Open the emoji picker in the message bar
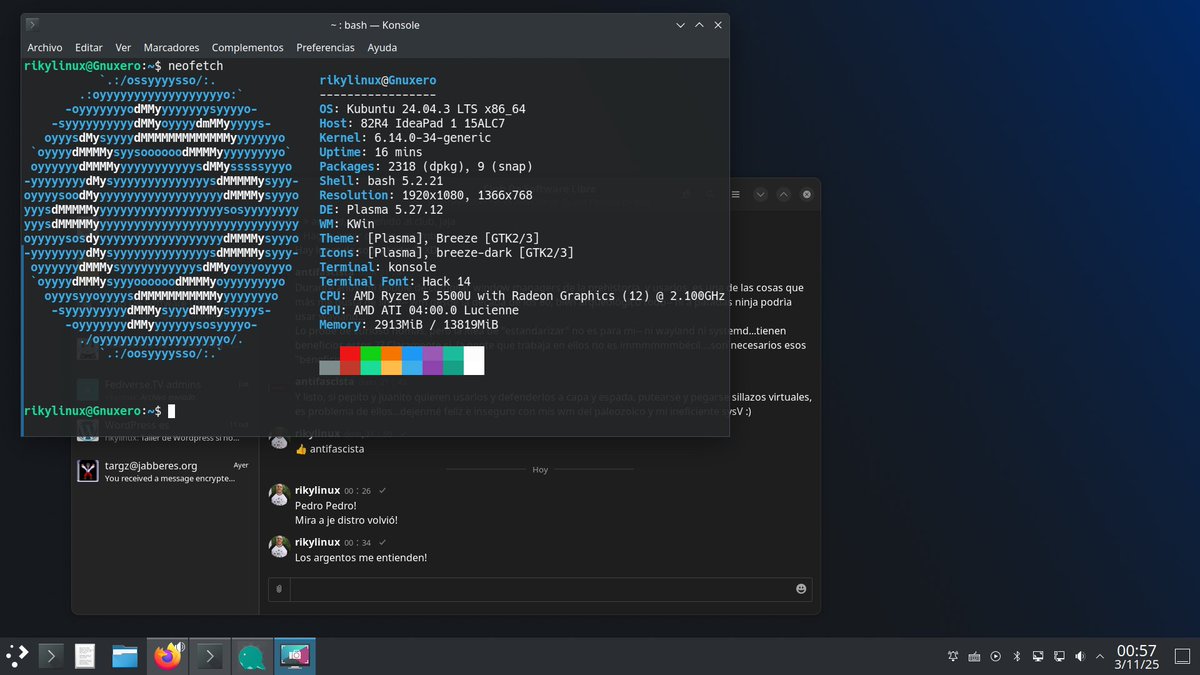Screen dimensions: 1200x675 [x=800, y=589]
